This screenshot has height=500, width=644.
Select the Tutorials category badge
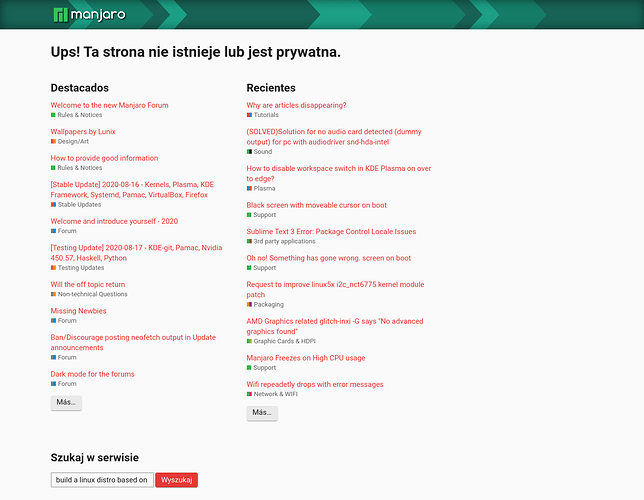coord(262,115)
